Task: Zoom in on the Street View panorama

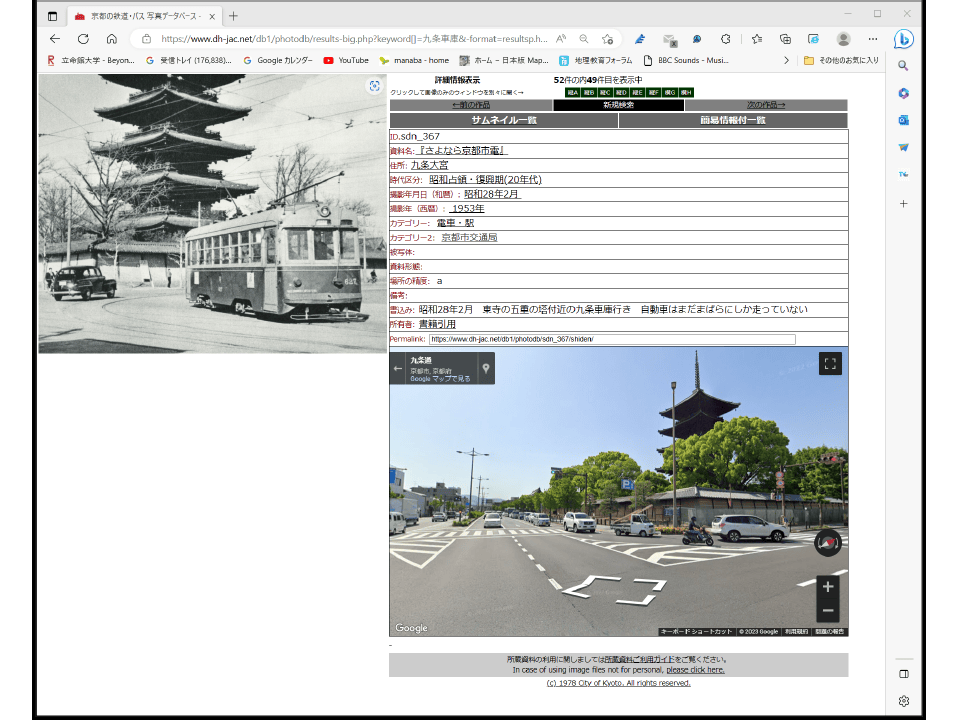Action: tap(828, 587)
